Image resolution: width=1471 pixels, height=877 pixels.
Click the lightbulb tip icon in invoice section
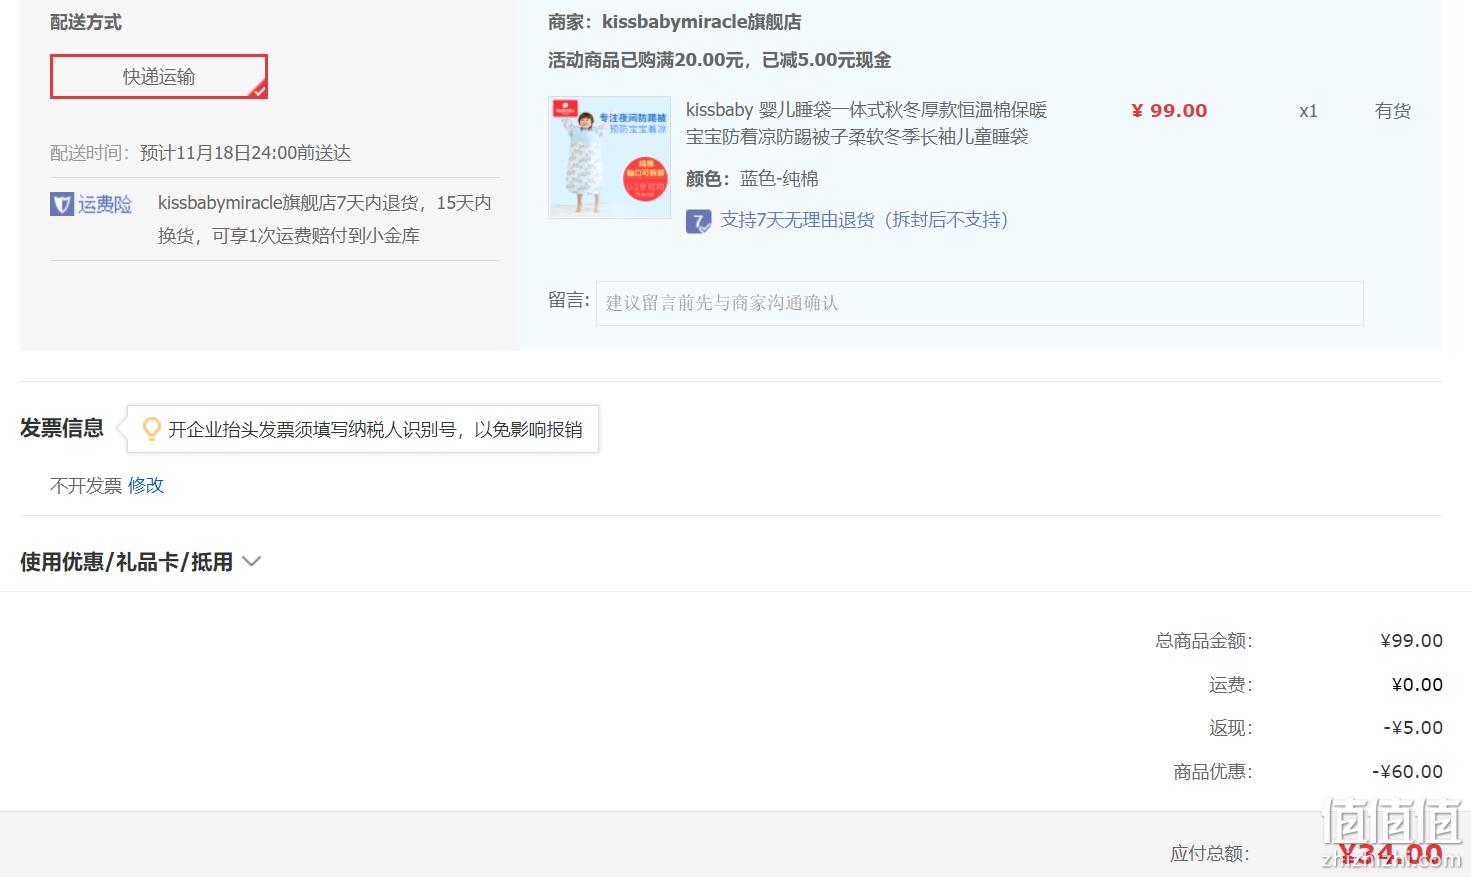coord(151,429)
